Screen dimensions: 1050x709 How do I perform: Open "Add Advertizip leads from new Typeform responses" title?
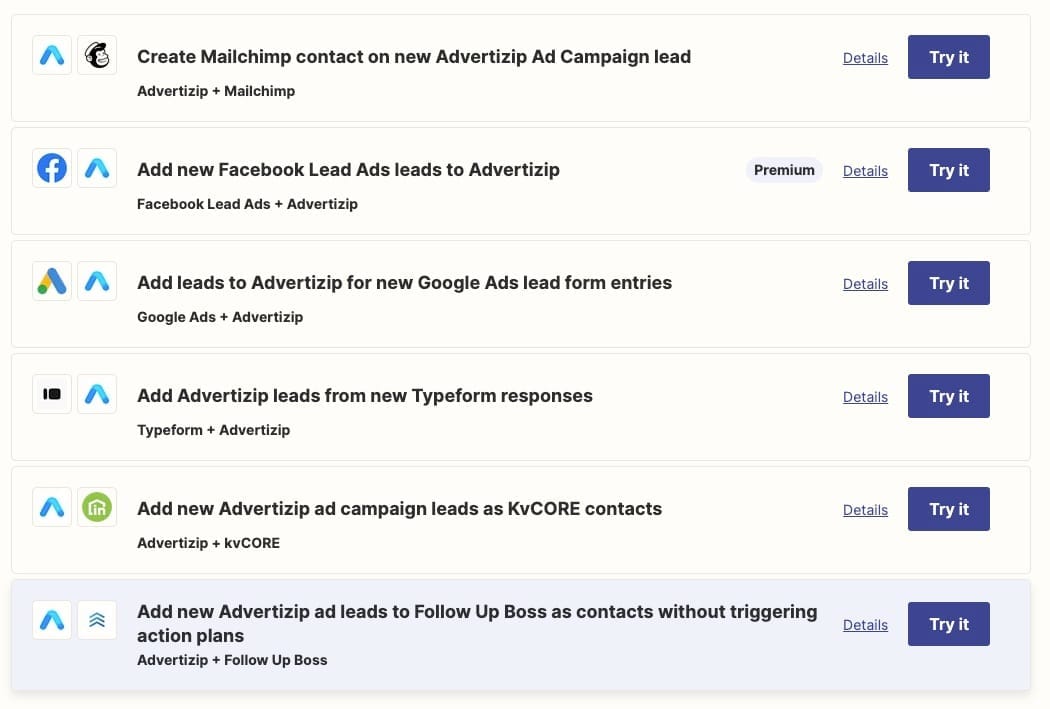[364, 396]
